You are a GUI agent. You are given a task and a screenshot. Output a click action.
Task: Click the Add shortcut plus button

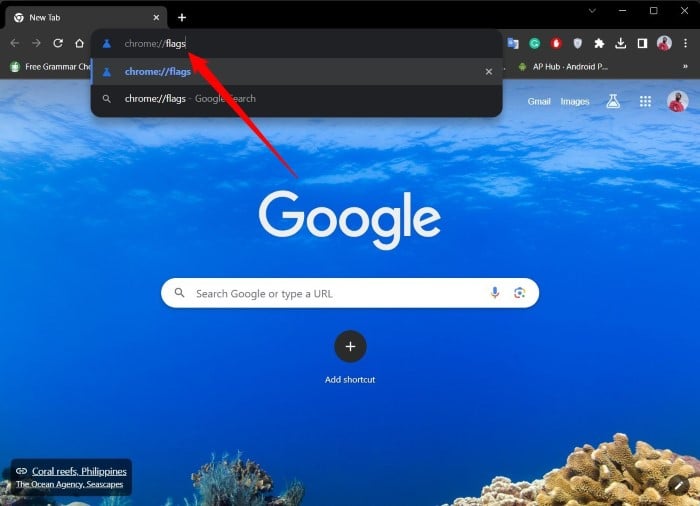coord(350,347)
